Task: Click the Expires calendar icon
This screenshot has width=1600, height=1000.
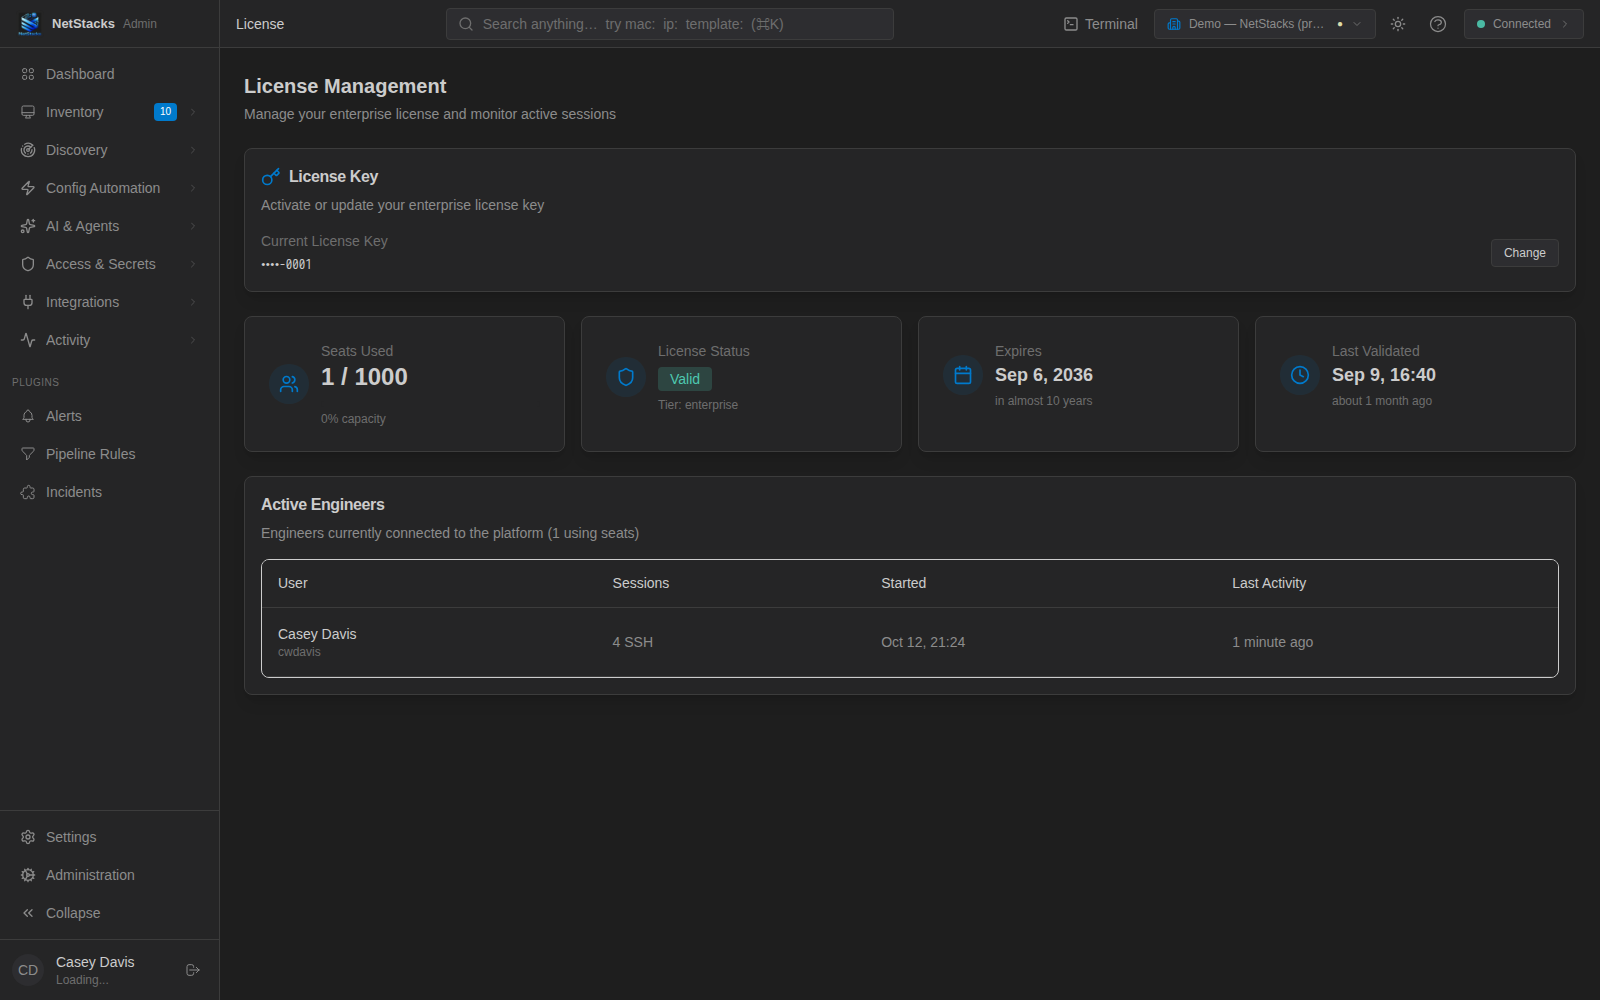Action: 963,375
